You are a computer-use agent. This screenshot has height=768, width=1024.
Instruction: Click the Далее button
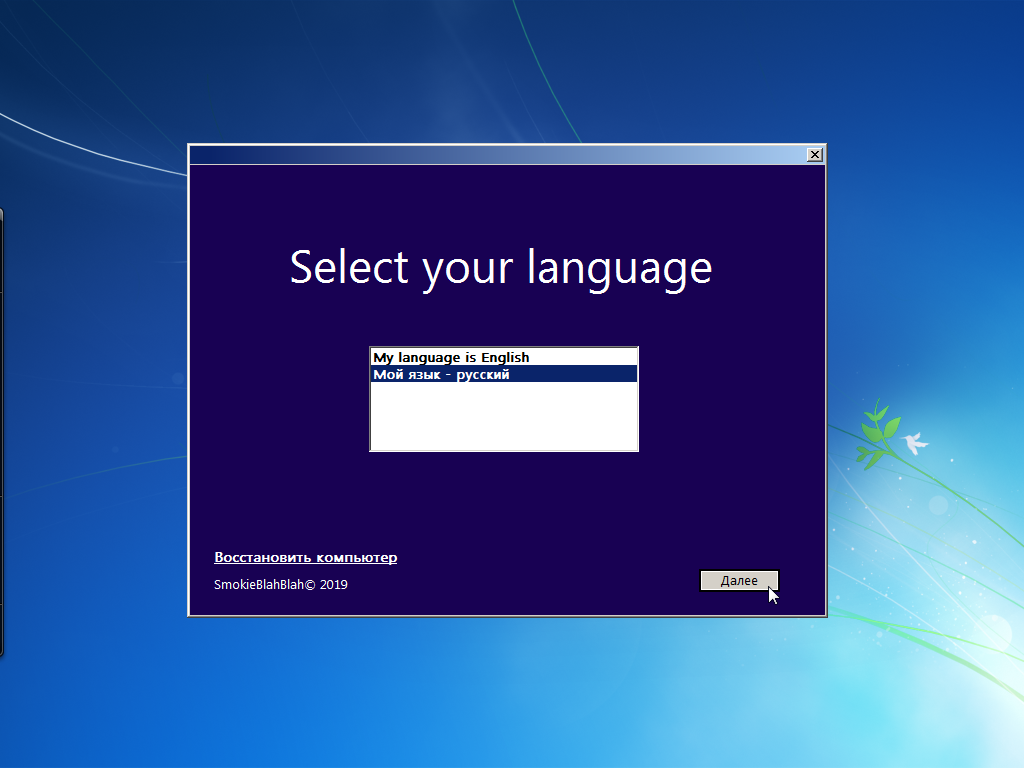pyautogui.click(x=739, y=581)
